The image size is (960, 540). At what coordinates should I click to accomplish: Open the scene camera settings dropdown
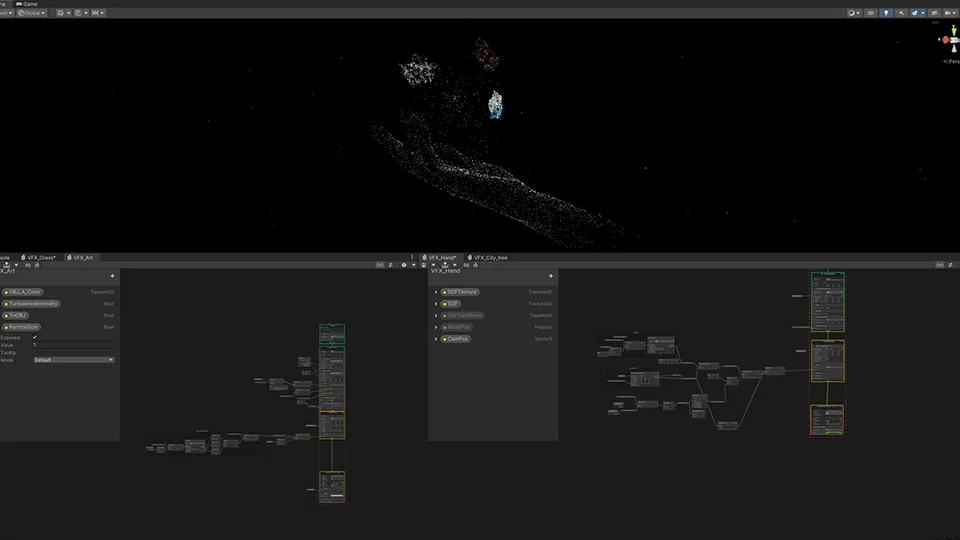tap(950, 13)
